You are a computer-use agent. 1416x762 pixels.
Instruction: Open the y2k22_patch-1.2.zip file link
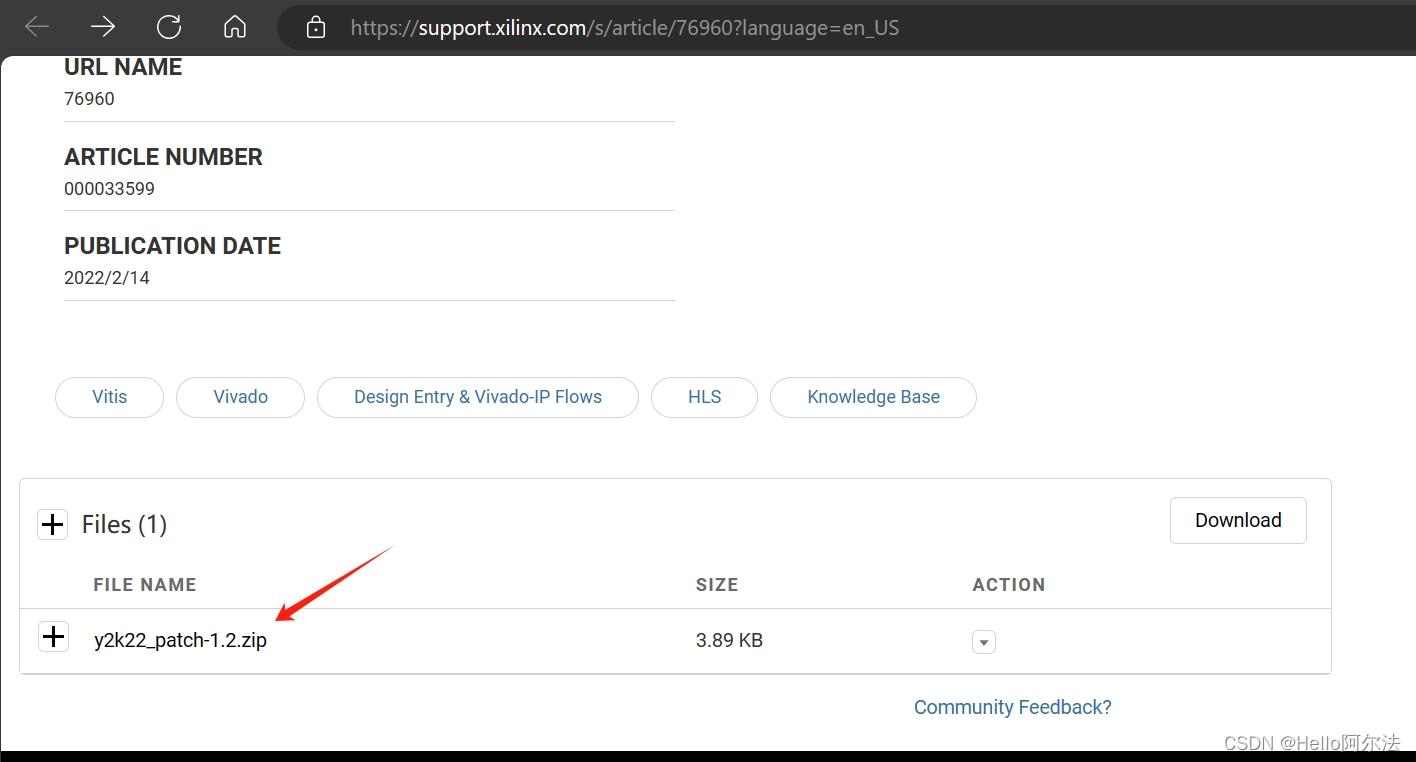click(181, 641)
